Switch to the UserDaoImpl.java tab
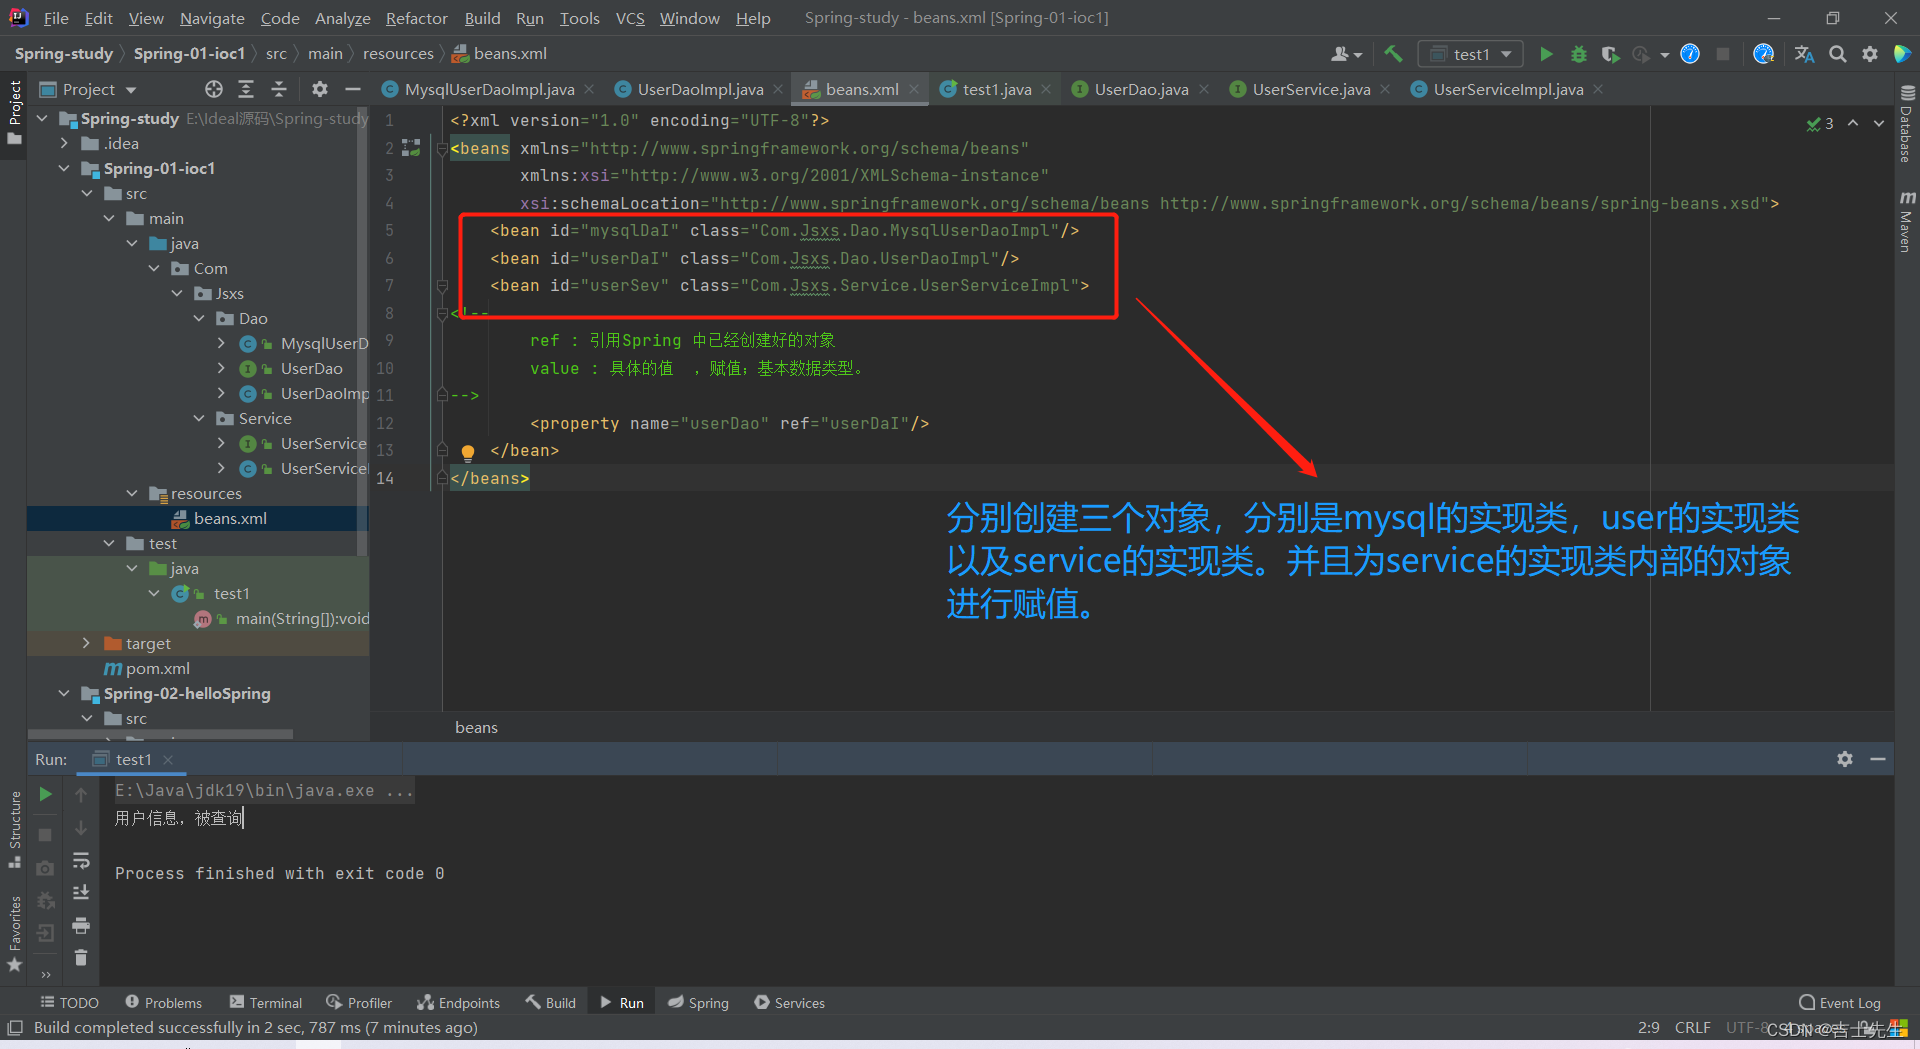This screenshot has height=1049, width=1920. 700,89
